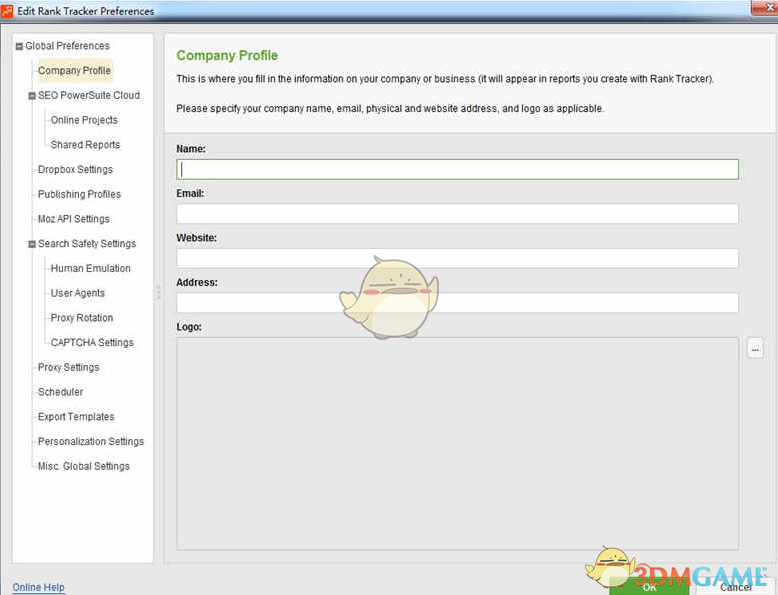The height and width of the screenshot is (595, 778).
Task: Open CAPTCHA Settings
Action: 92,343
